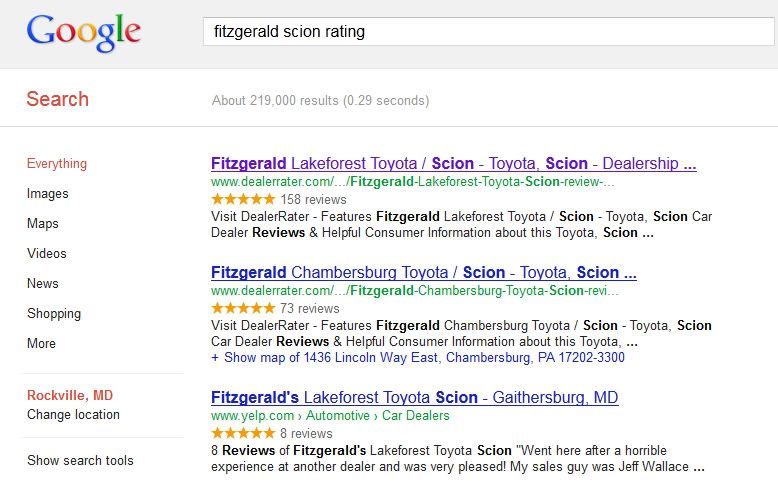Expand Show map of 1436 Lincoln Way East
Image resolution: width=778 pixels, height=492 pixels.
click(417, 358)
